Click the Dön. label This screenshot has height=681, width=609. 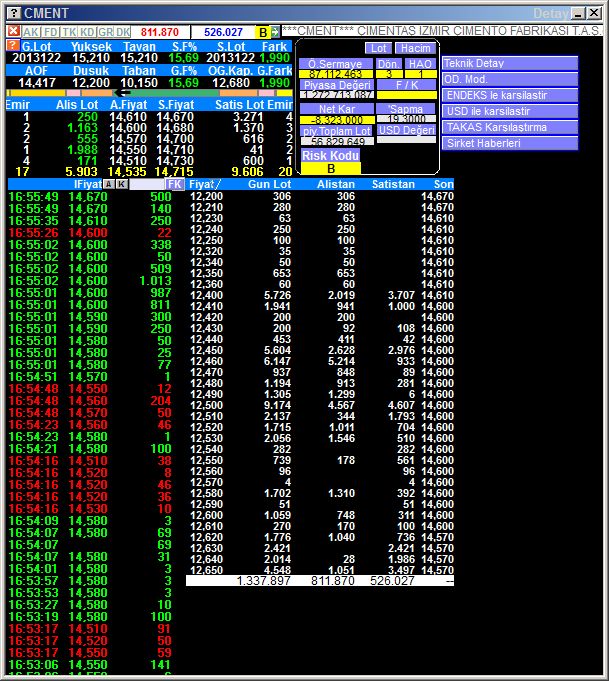[x=388, y=64]
